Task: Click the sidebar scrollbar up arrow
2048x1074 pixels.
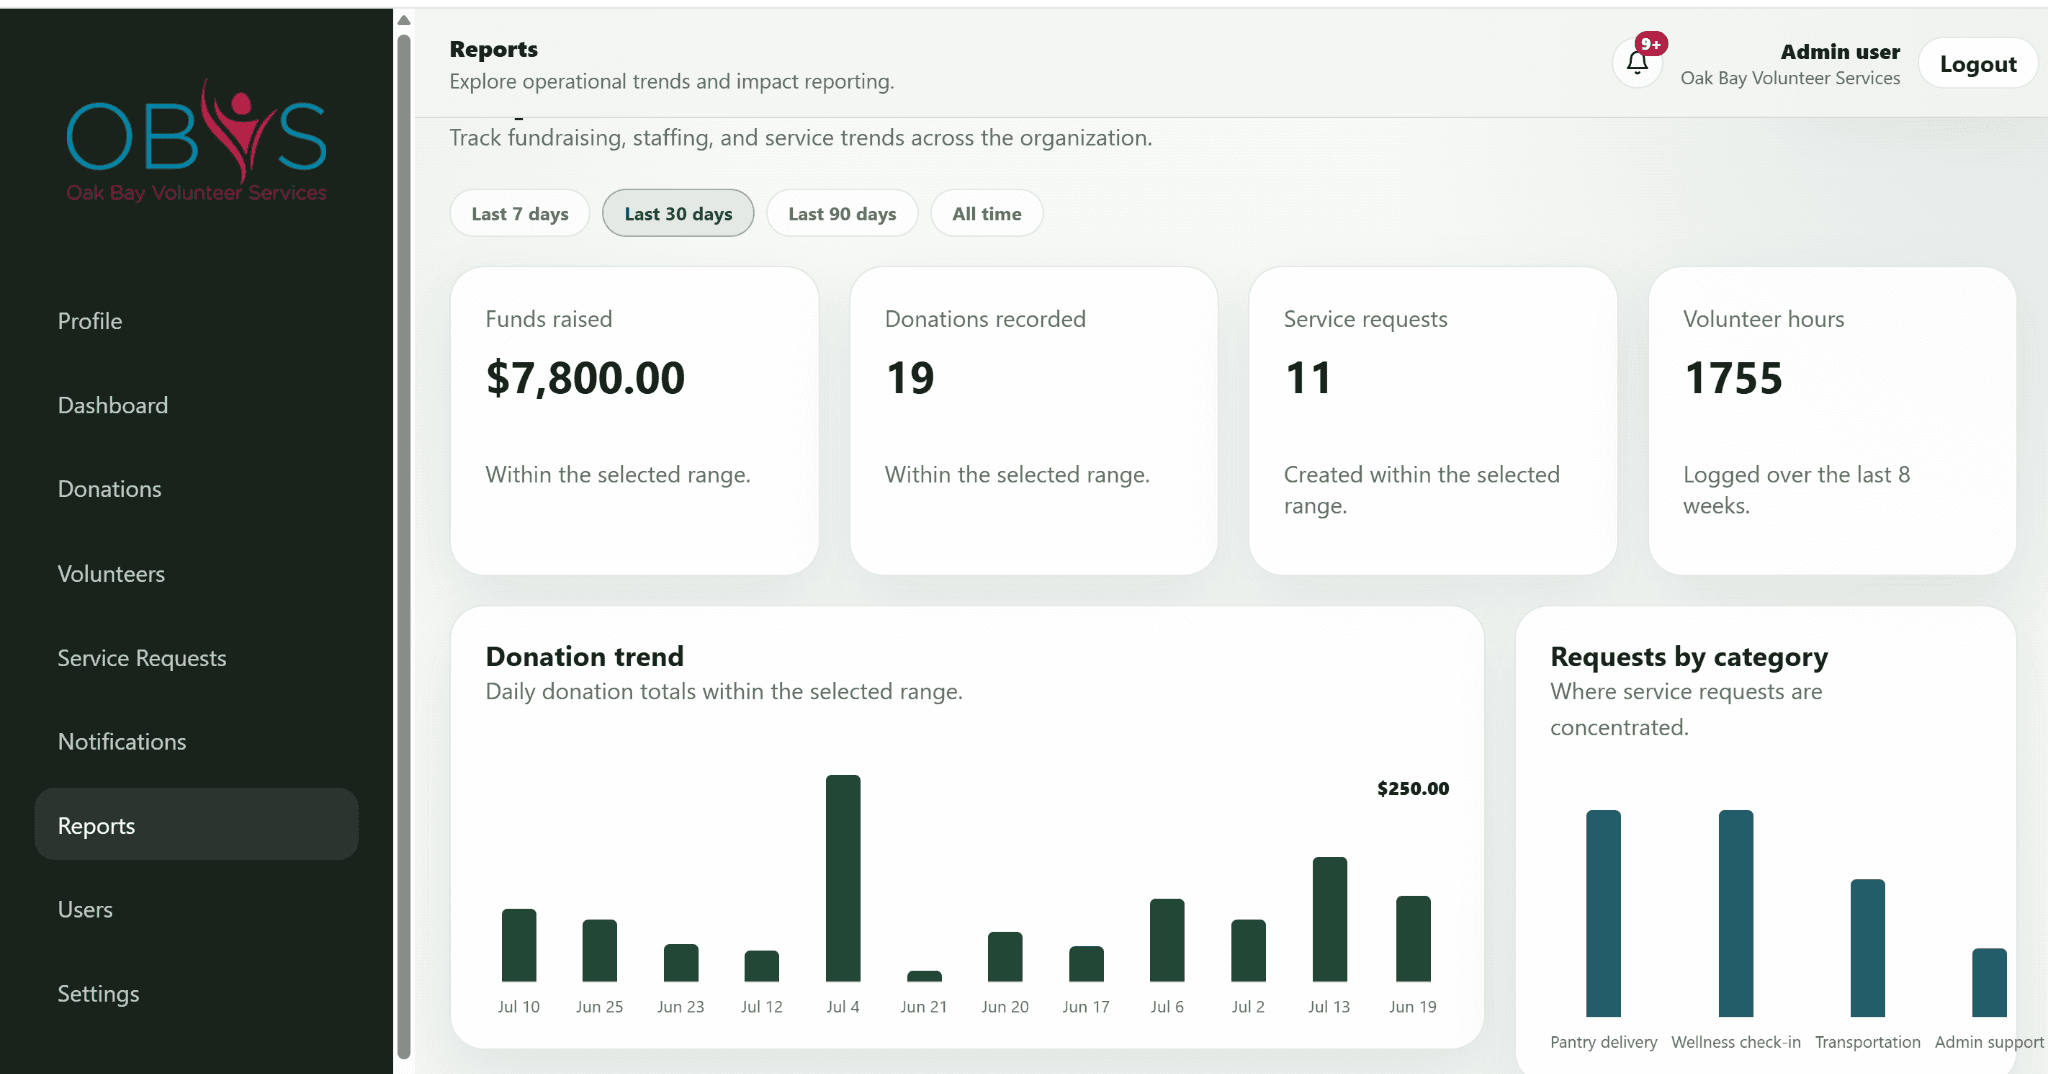Action: coord(404,20)
